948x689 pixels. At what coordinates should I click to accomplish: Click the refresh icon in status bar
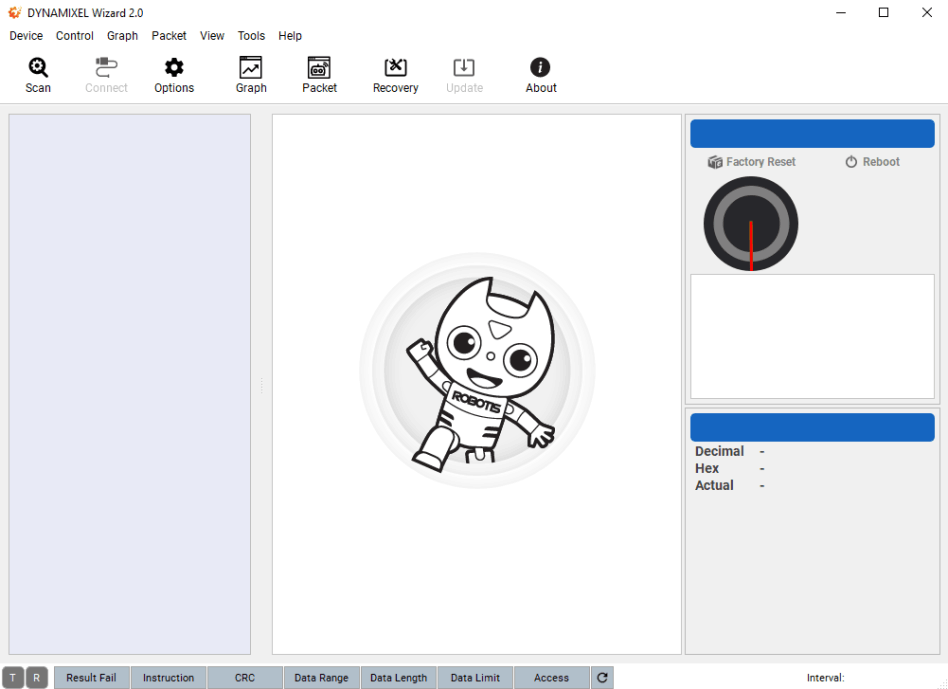pyautogui.click(x=602, y=677)
